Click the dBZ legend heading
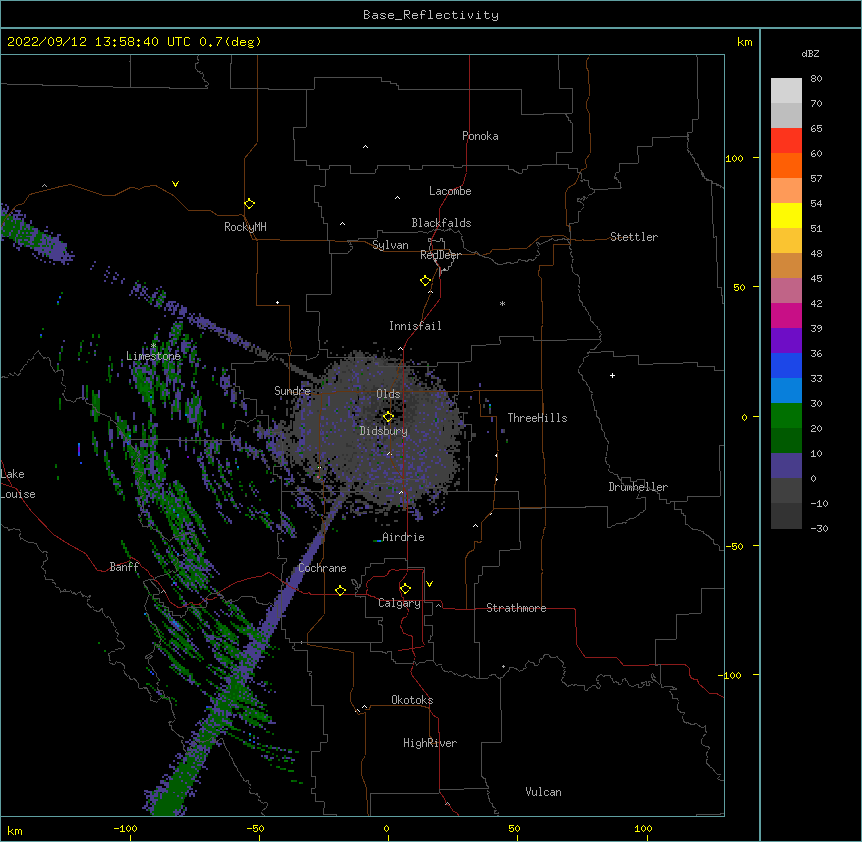This screenshot has width=862, height=842. (810, 53)
